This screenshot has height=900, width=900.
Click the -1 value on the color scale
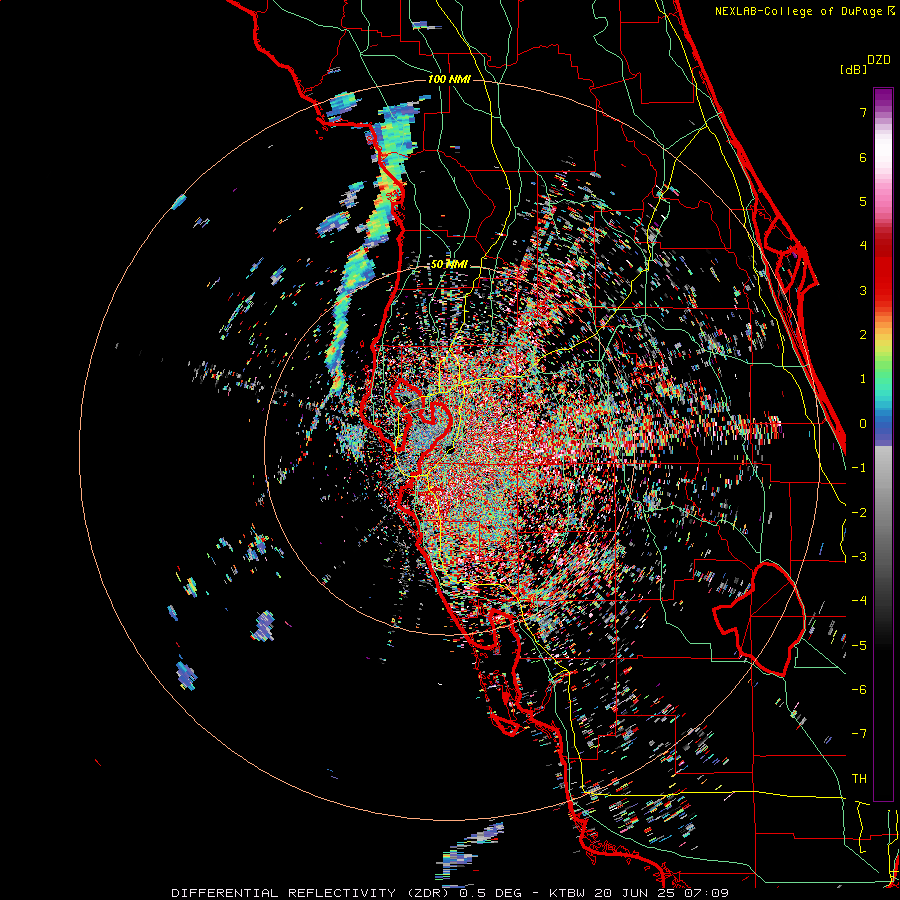pyautogui.click(x=859, y=468)
